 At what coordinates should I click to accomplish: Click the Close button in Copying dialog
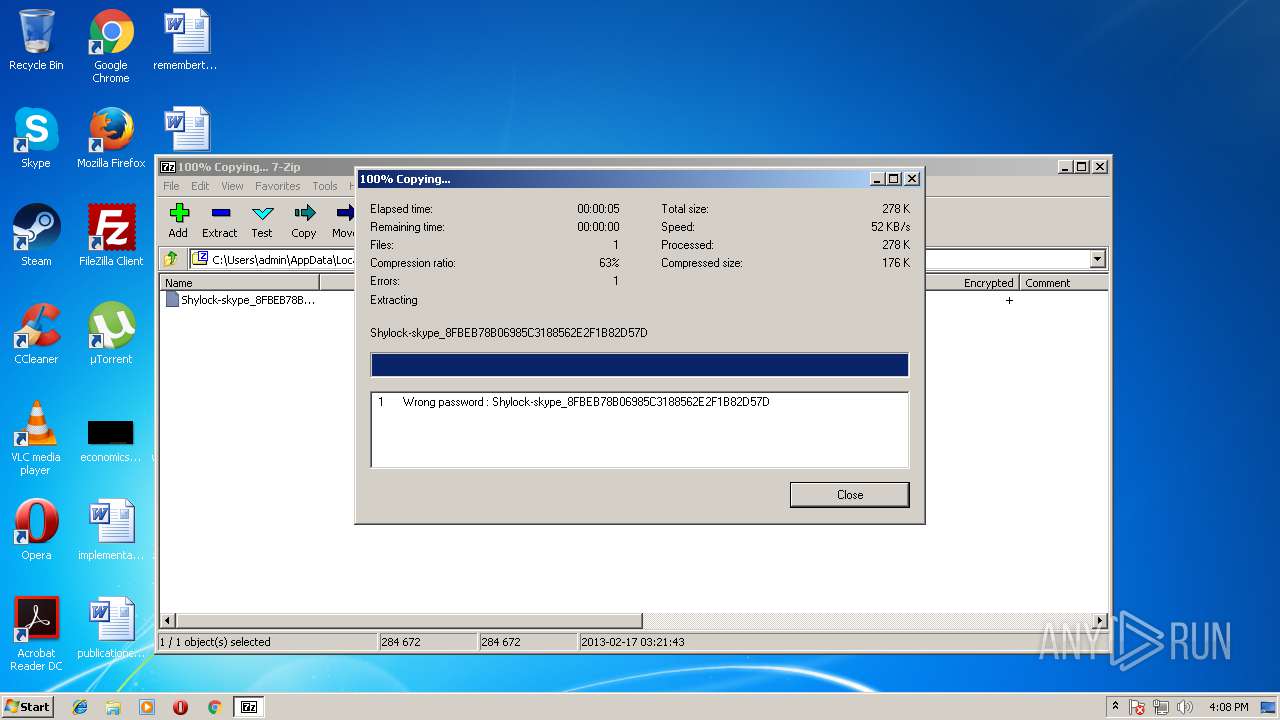click(850, 495)
